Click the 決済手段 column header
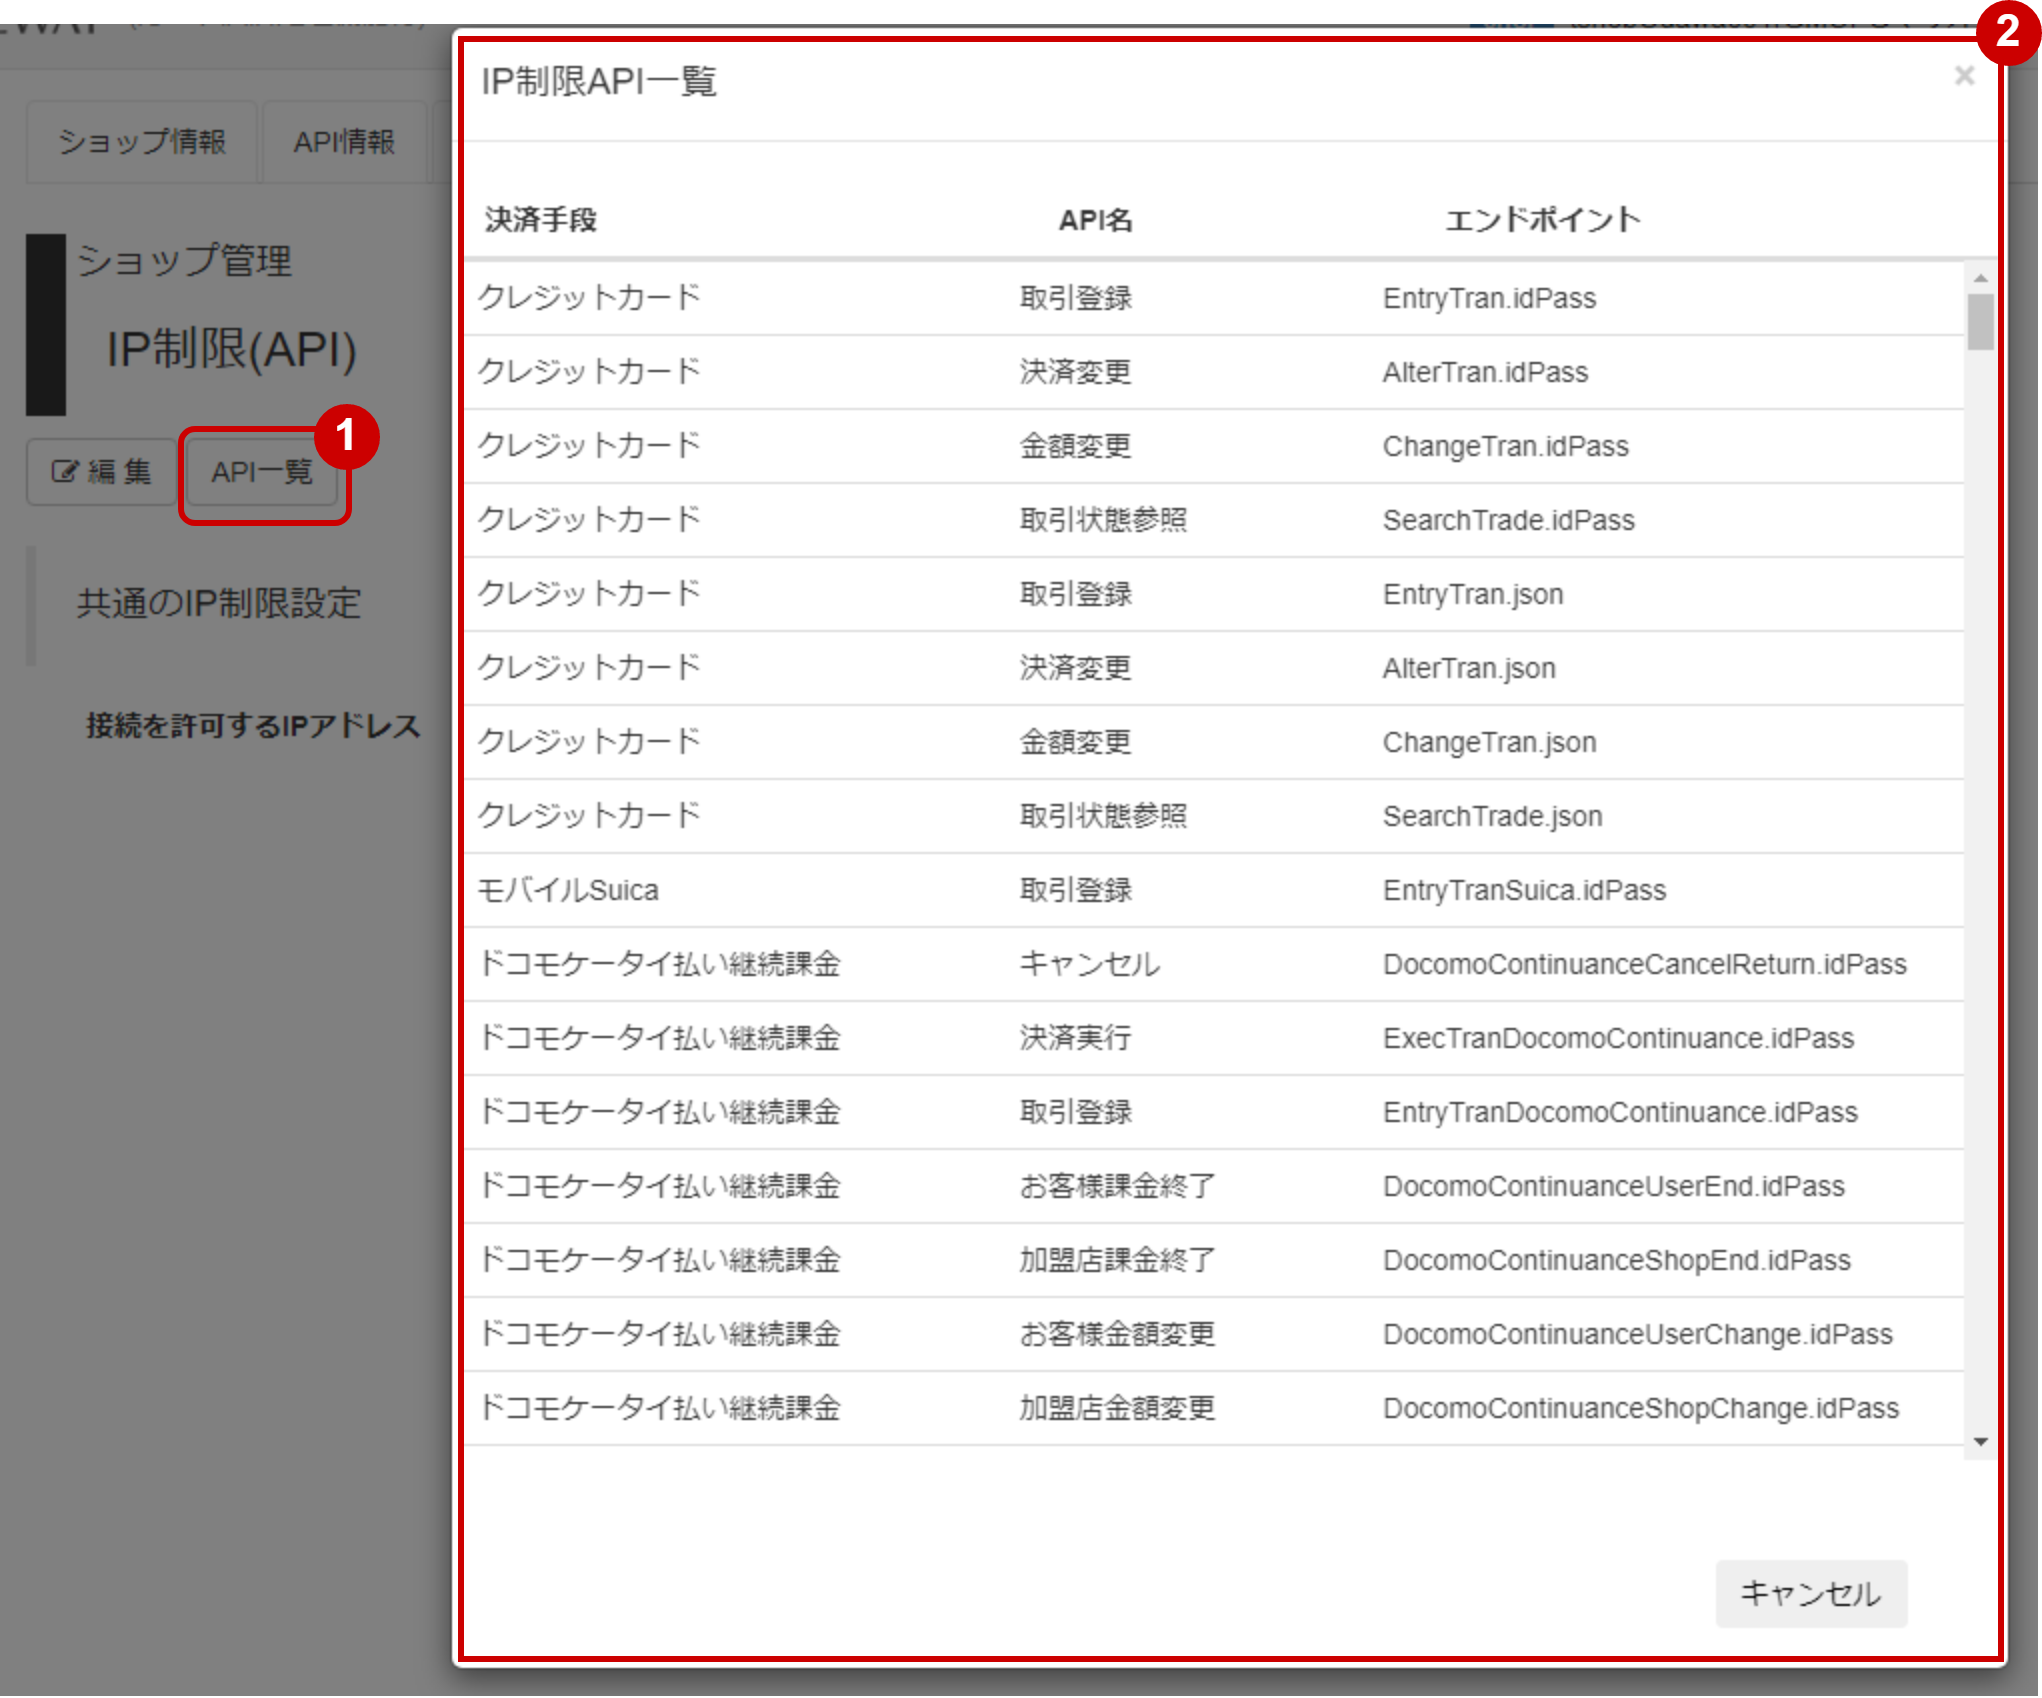 point(540,220)
